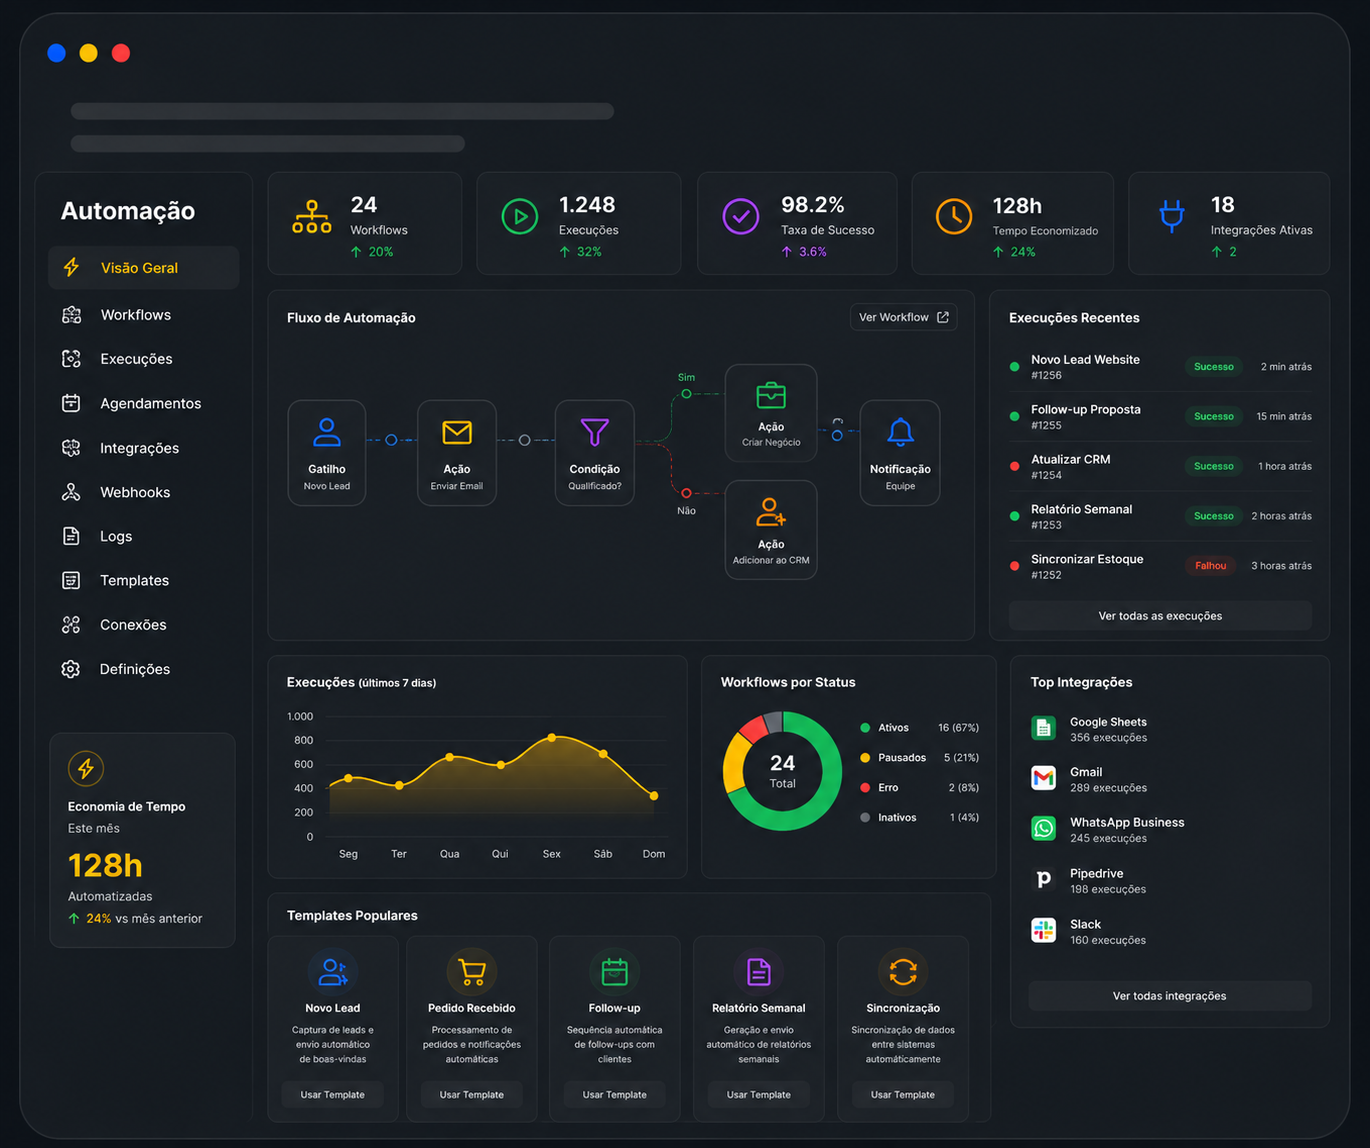Click the Google Sheets integration icon

(x=1043, y=728)
